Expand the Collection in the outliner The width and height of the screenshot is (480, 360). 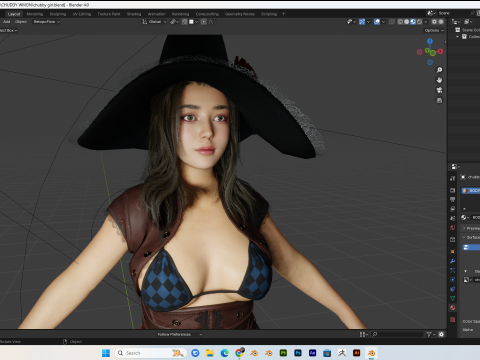click(x=458, y=37)
